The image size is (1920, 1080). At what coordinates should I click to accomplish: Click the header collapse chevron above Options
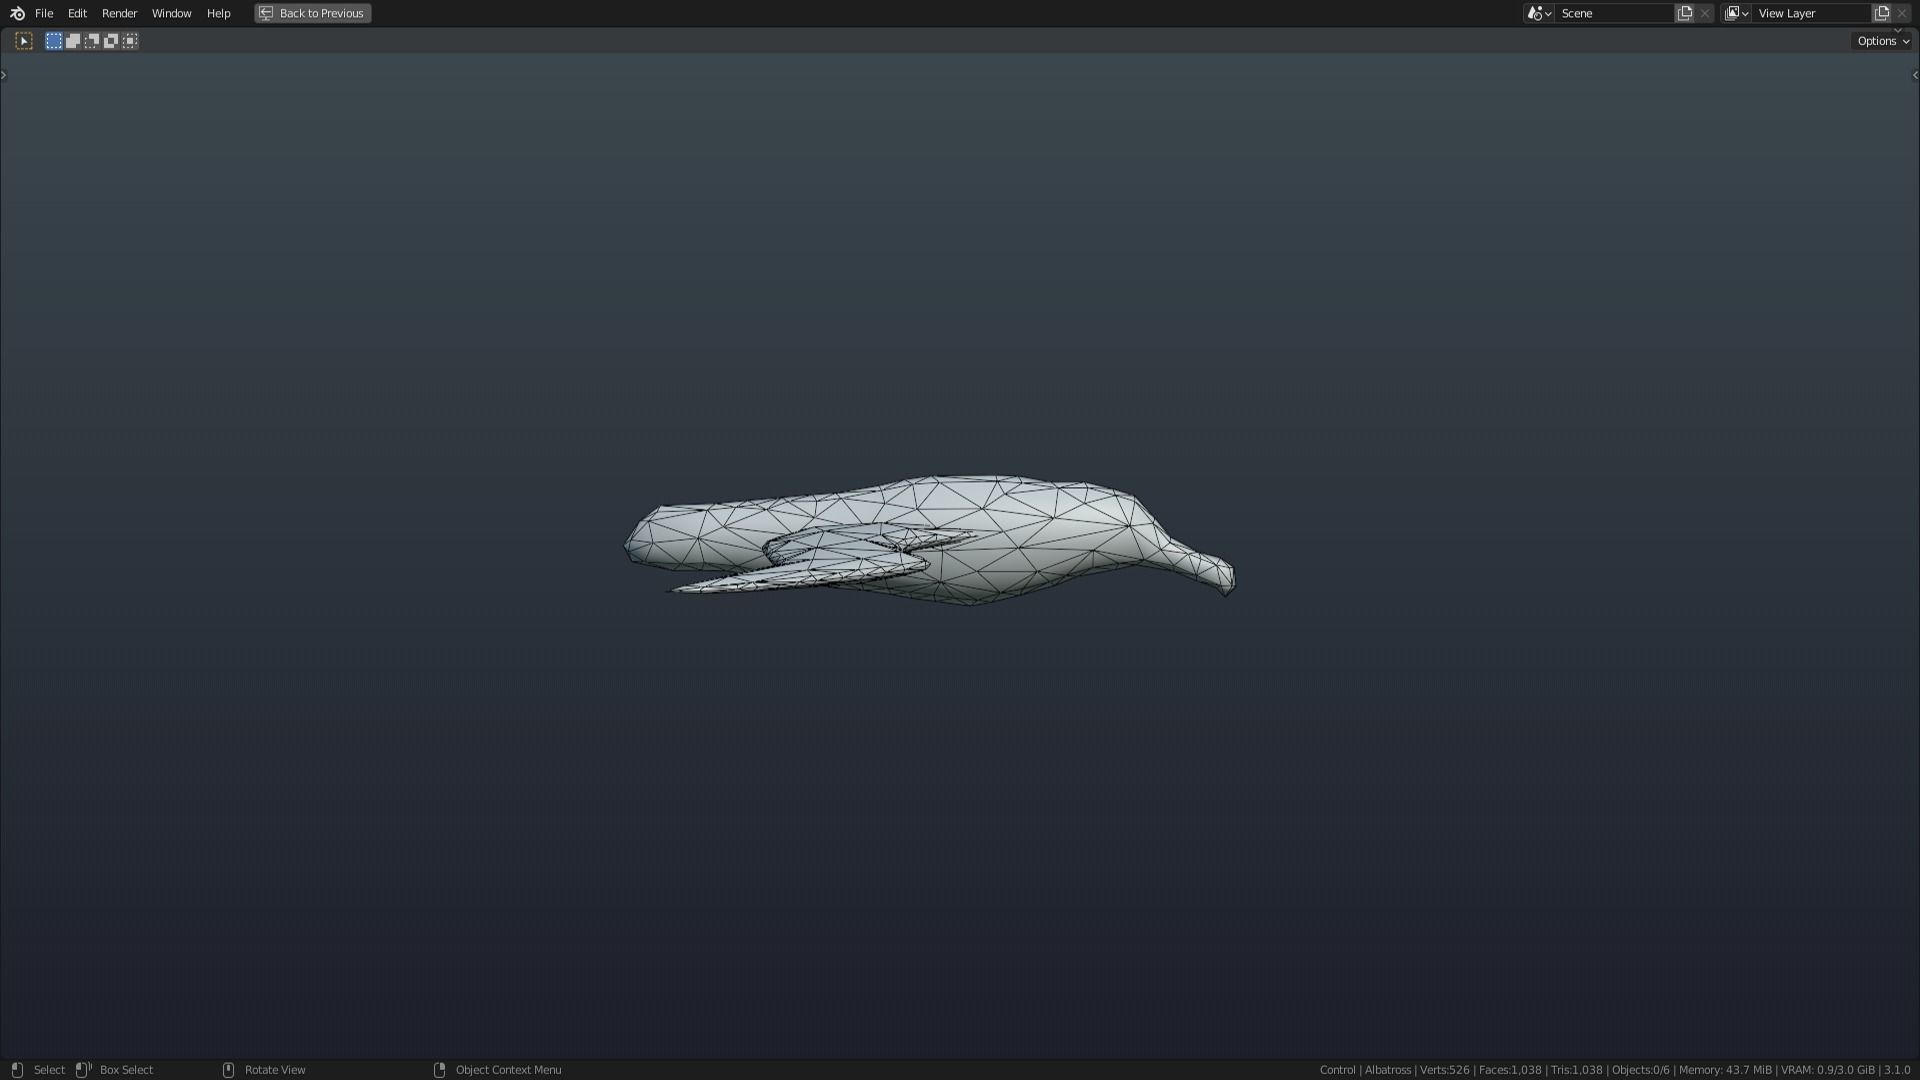[1898, 30]
